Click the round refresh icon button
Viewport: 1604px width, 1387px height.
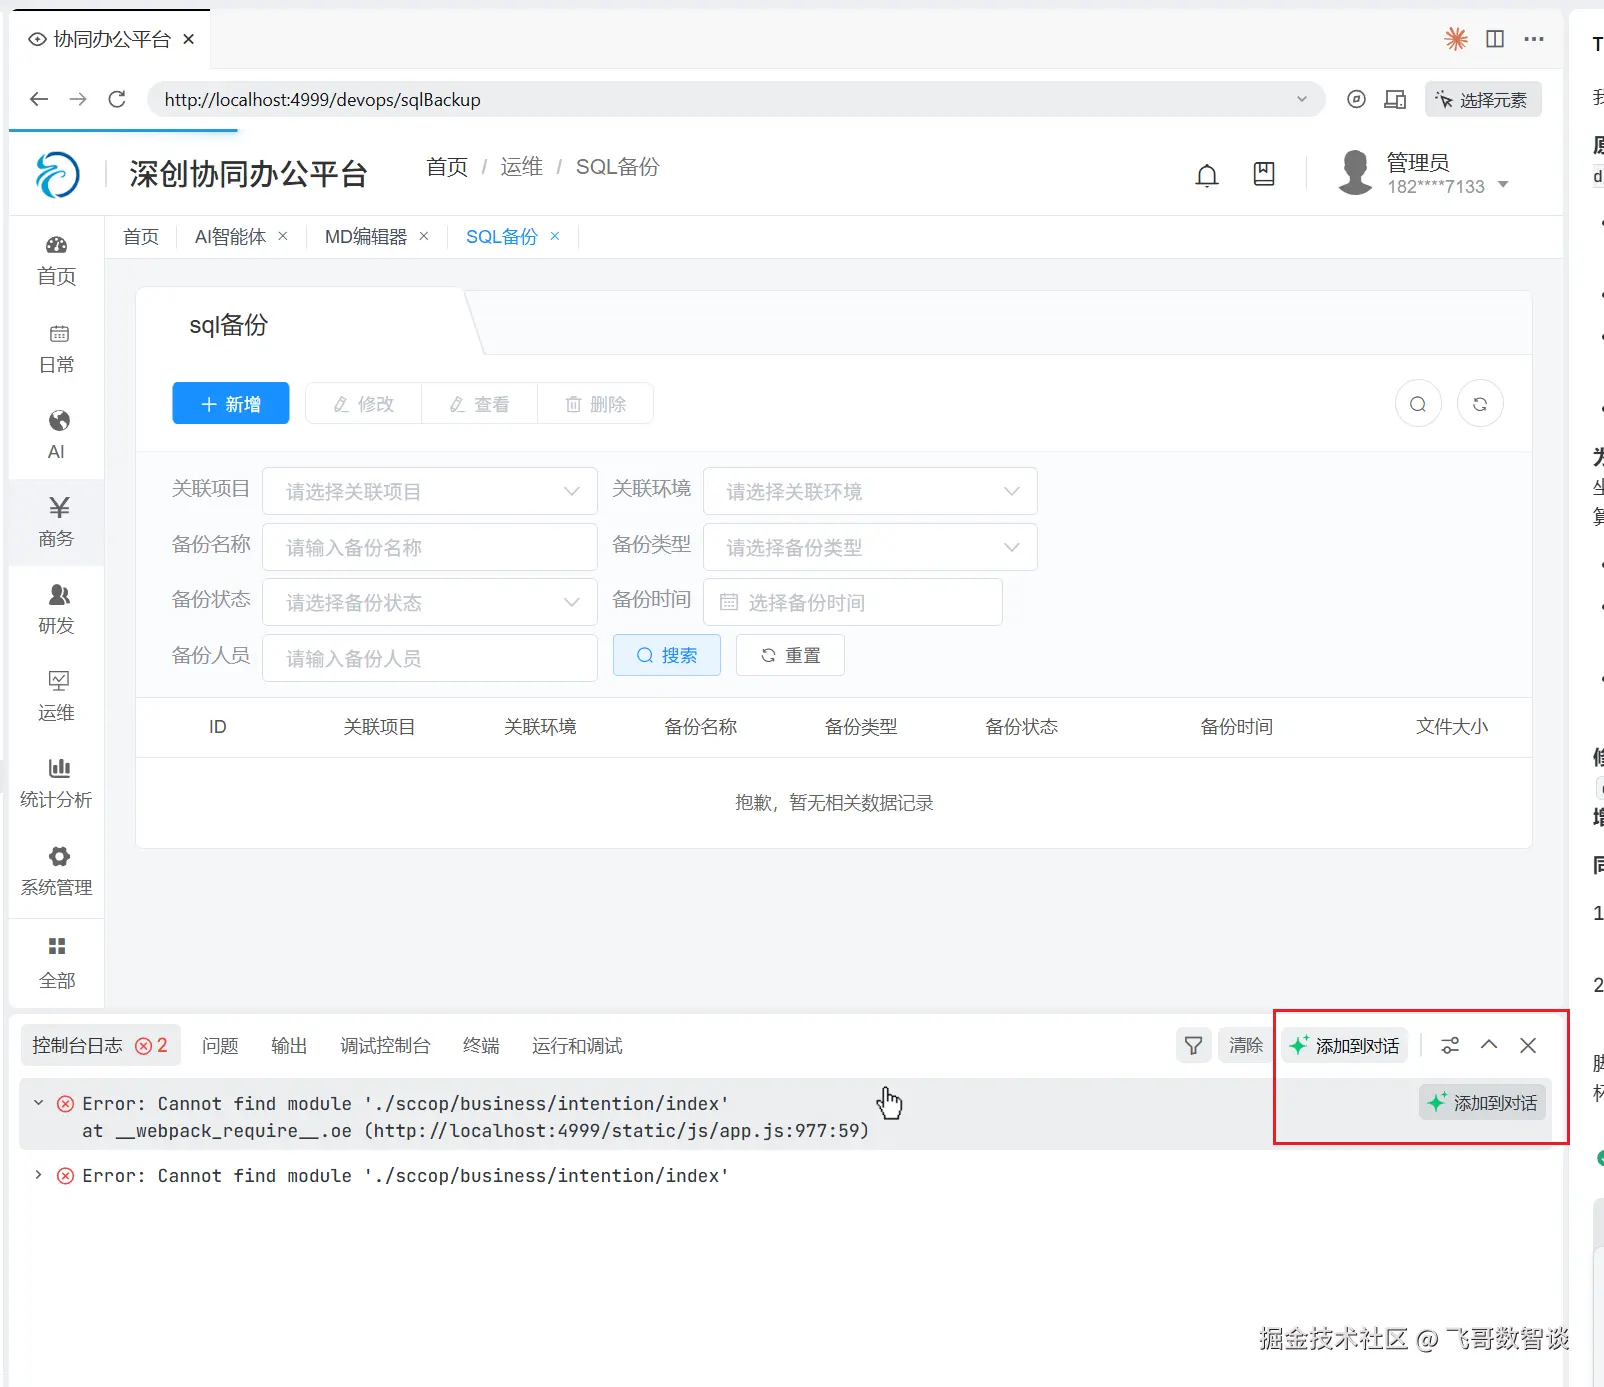point(1479,404)
